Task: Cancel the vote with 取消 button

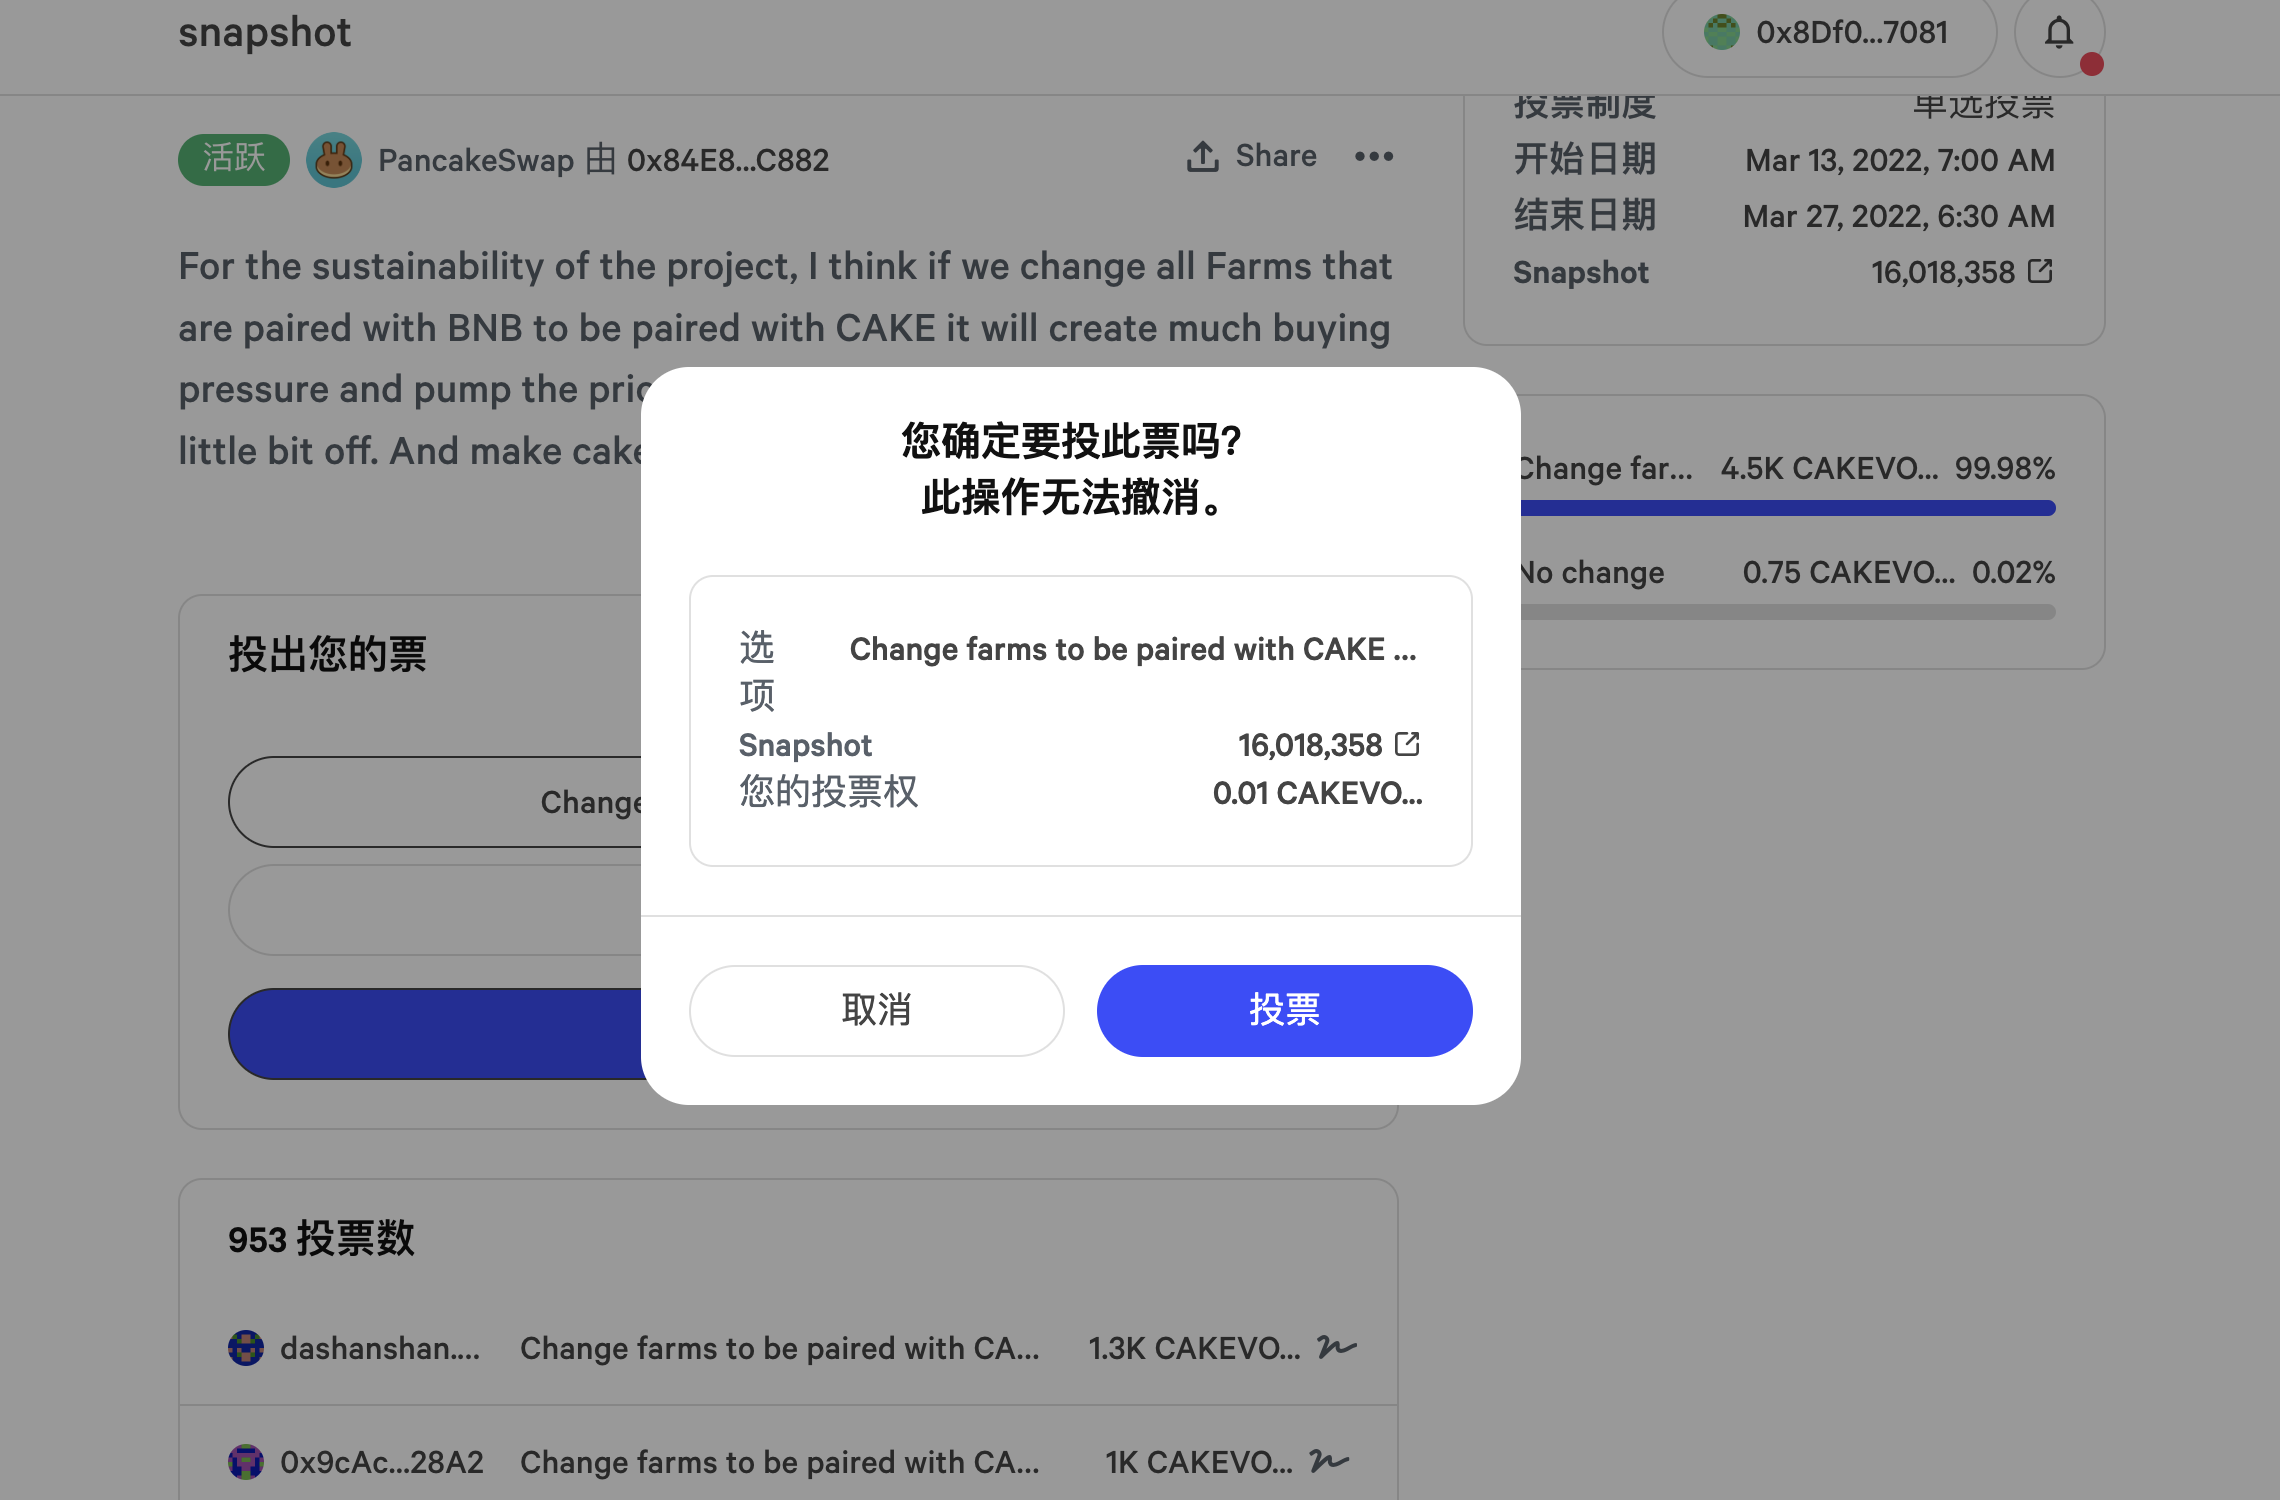Action: (876, 1010)
